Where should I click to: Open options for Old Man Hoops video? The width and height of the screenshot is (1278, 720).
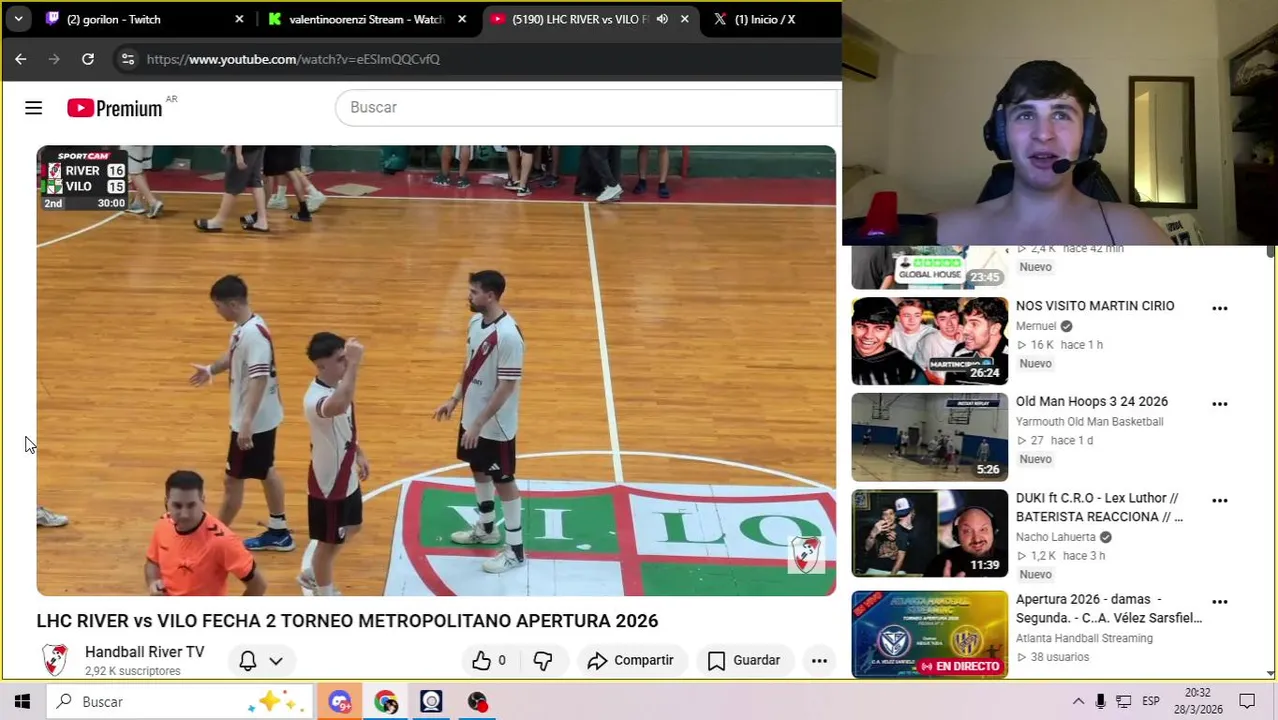click(x=1220, y=404)
